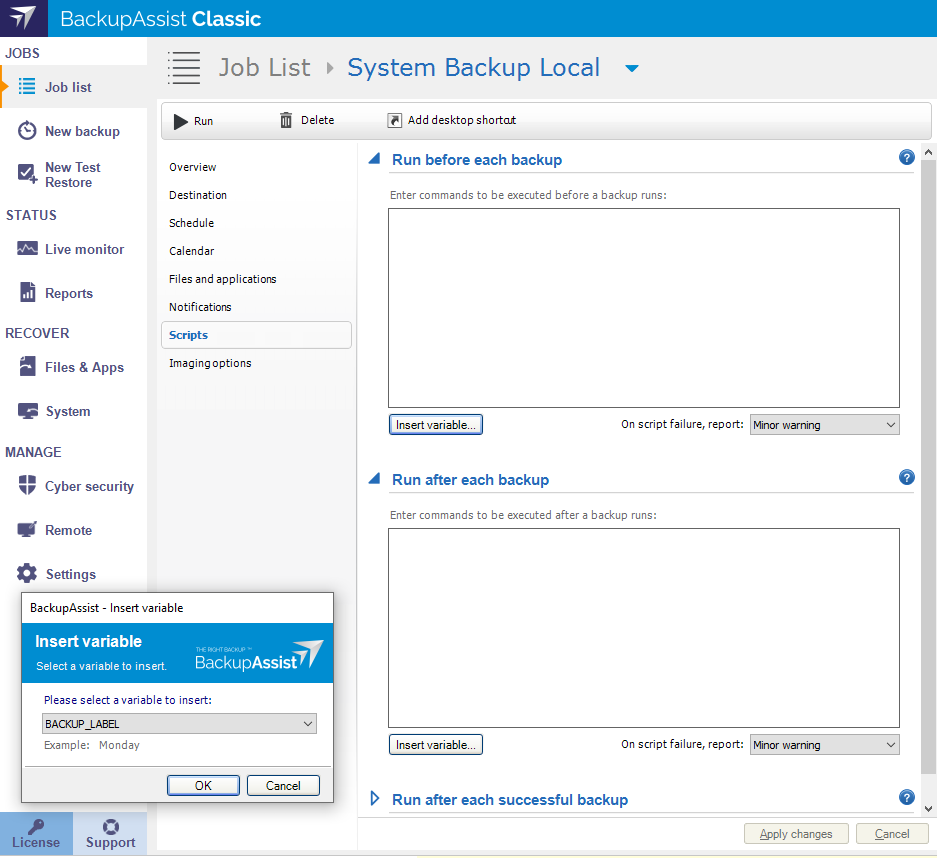
Task: Switch to the Notifications tab
Action: pyautogui.click(x=200, y=307)
